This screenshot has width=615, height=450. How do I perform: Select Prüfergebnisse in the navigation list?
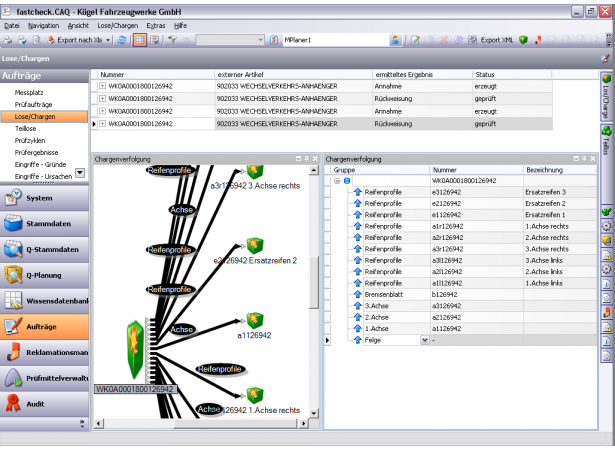pos(38,152)
